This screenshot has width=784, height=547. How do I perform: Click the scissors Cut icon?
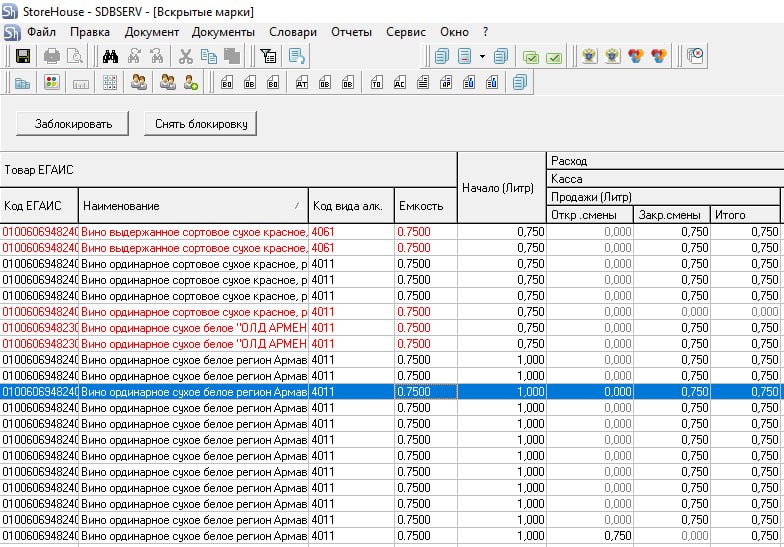click(185, 56)
